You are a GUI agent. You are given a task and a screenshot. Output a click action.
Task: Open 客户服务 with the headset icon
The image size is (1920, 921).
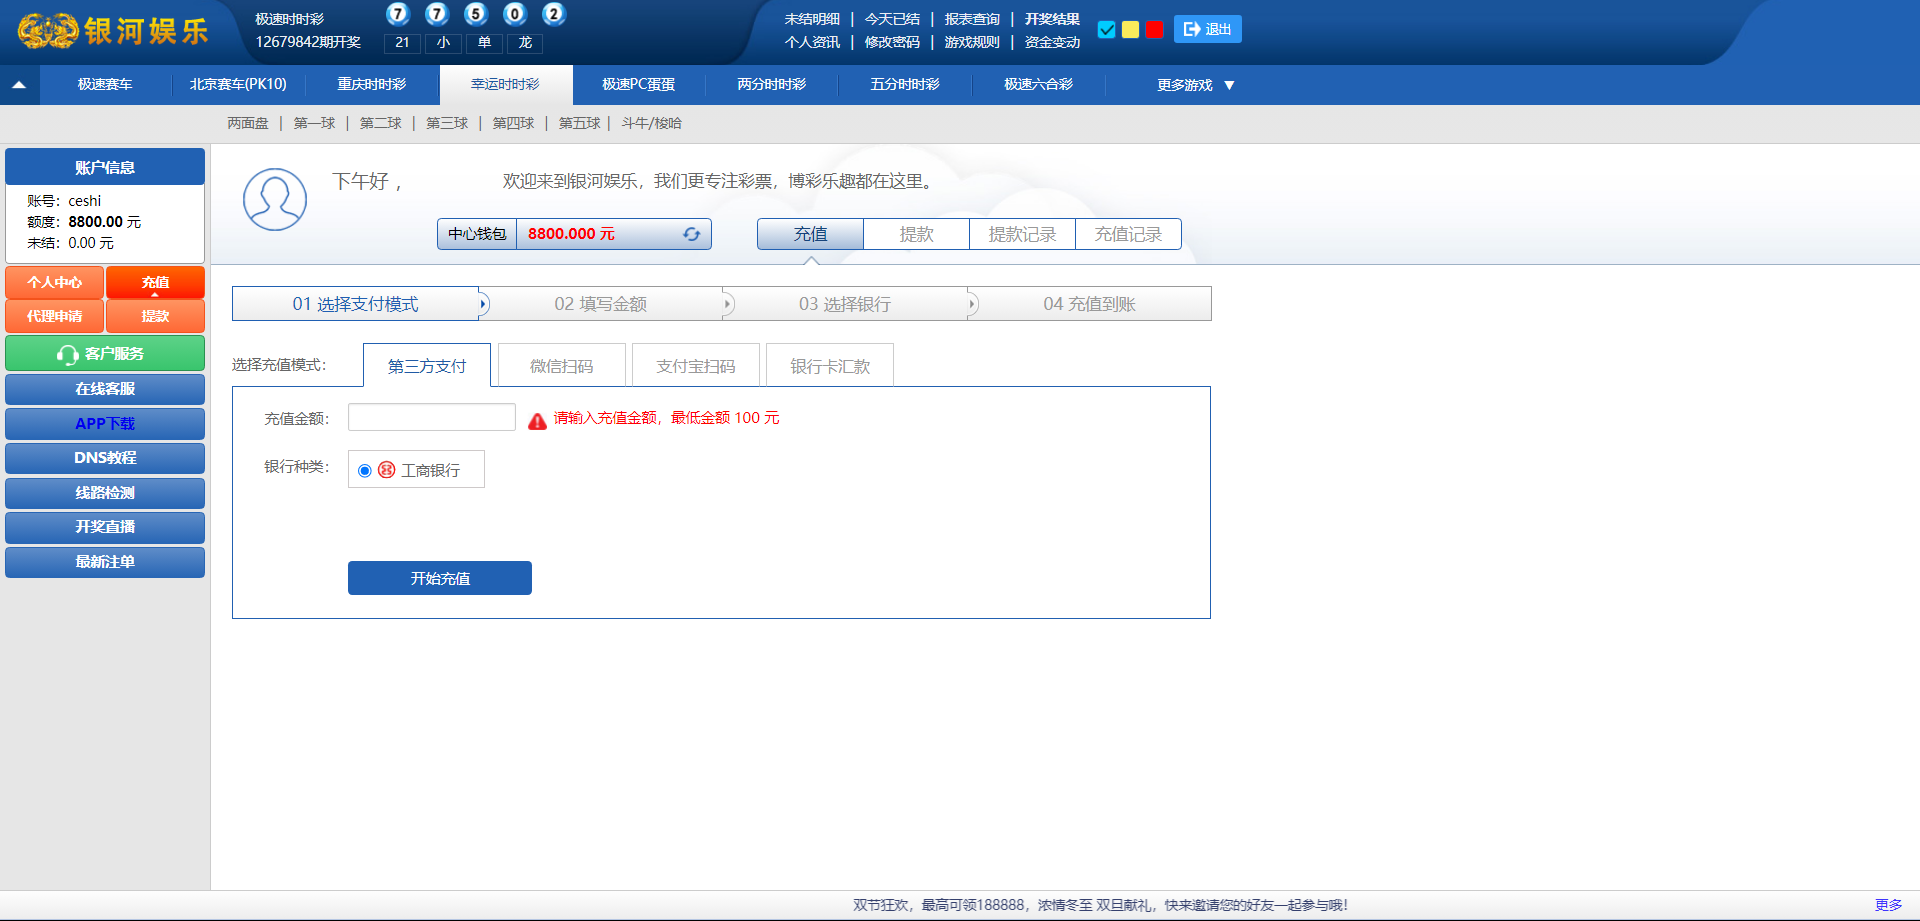(104, 354)
